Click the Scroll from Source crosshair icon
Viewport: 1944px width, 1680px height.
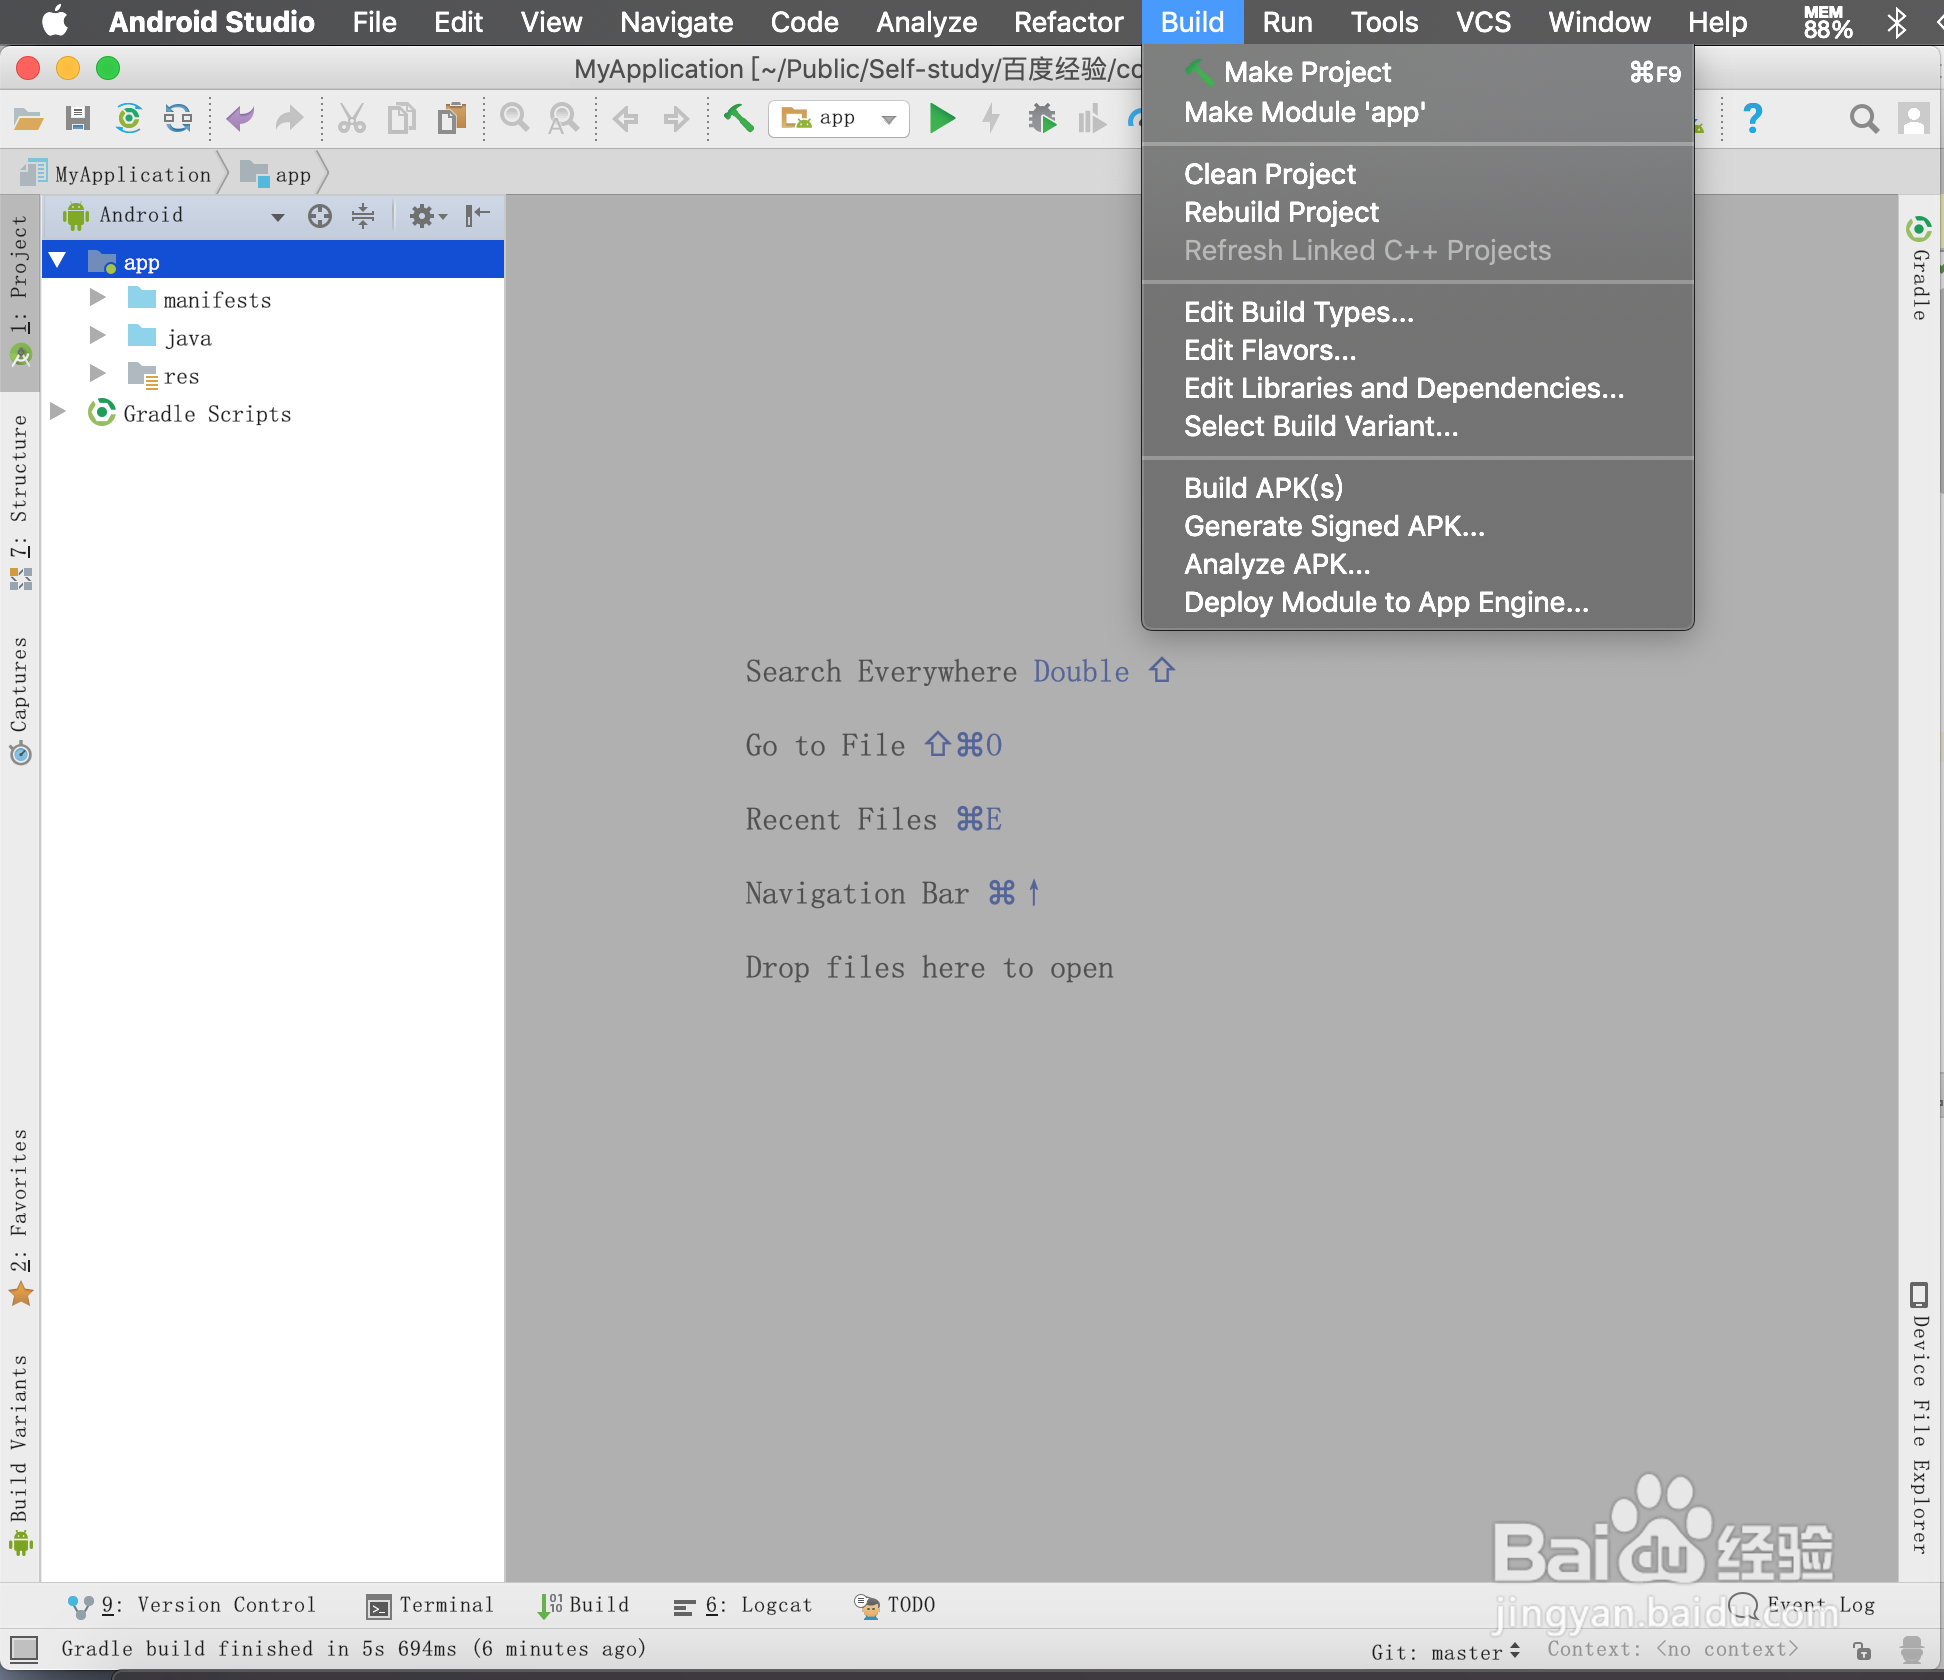(320, 216)
